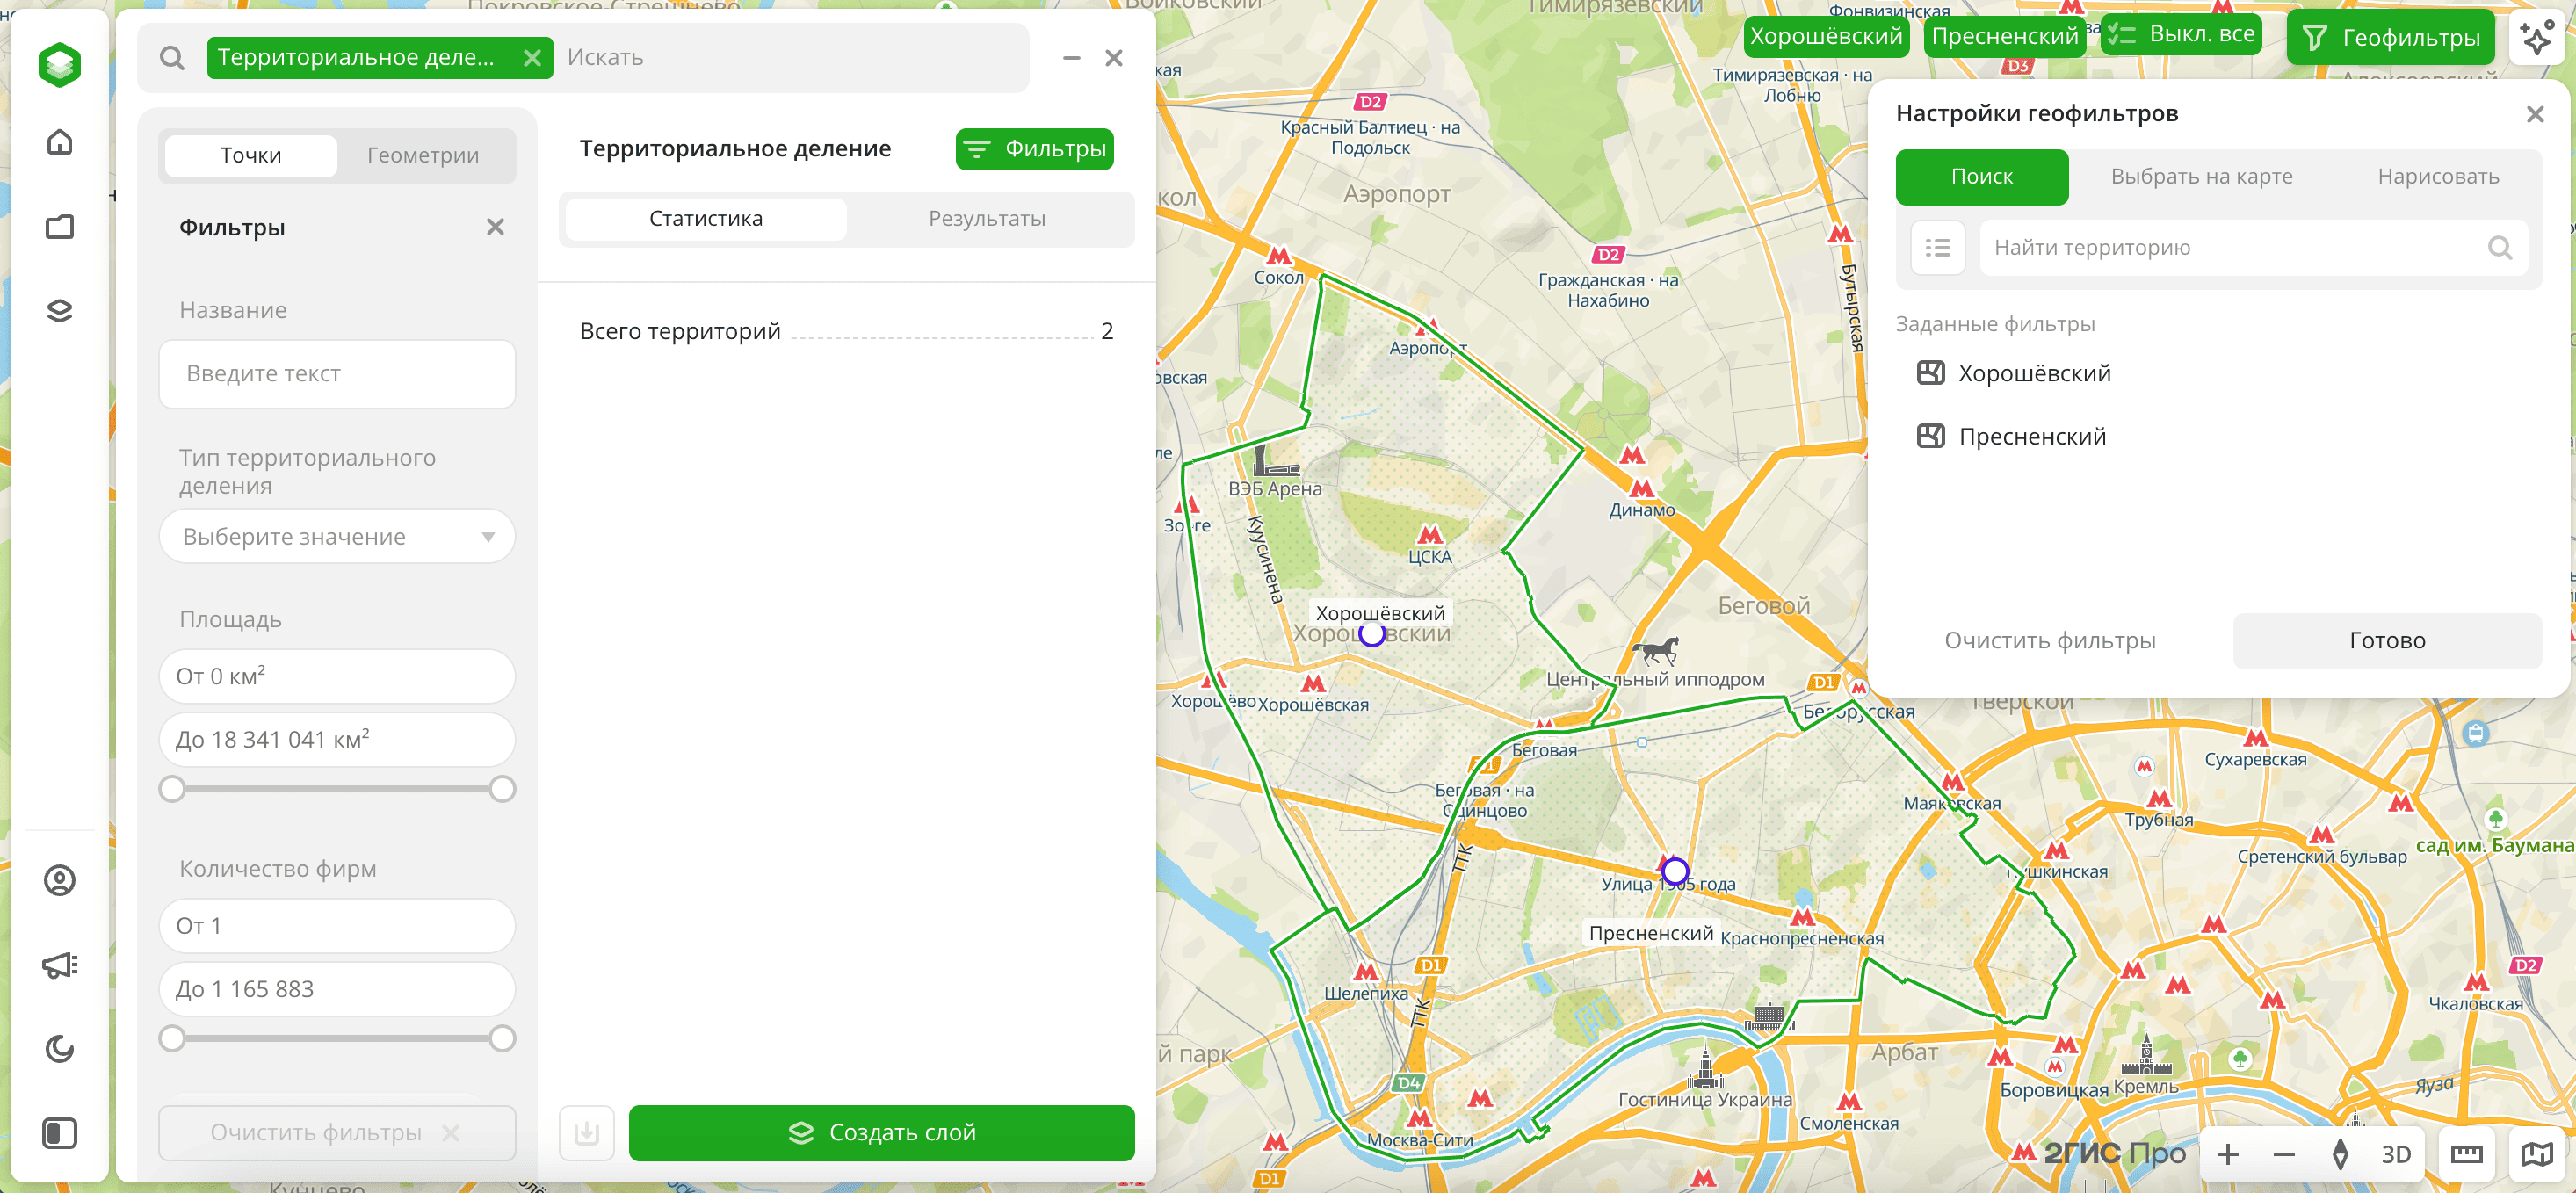Click the megaphone announcements icon
The height and width of the screenshot is (1193, 2576).
click(x=60, y=965)
